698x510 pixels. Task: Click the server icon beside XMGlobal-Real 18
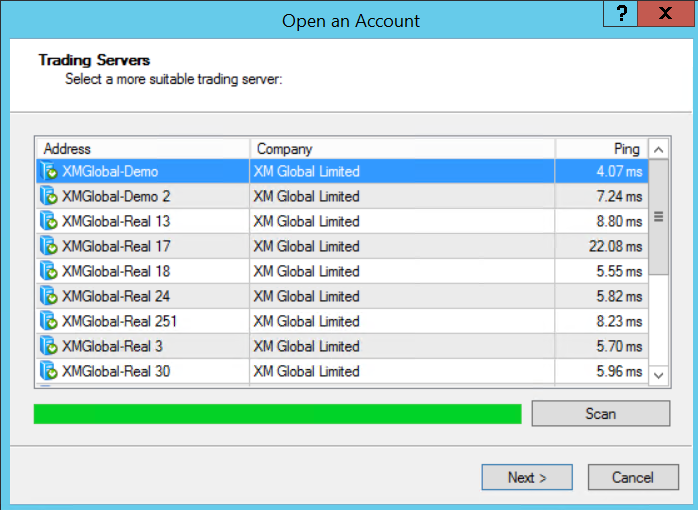click(49, 271)
